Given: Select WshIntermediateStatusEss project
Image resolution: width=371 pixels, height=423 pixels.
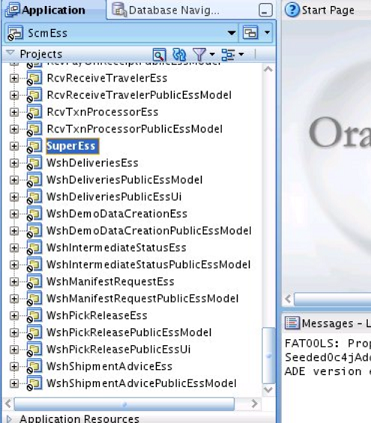Looking at the screenshot, I should point(116,248).
